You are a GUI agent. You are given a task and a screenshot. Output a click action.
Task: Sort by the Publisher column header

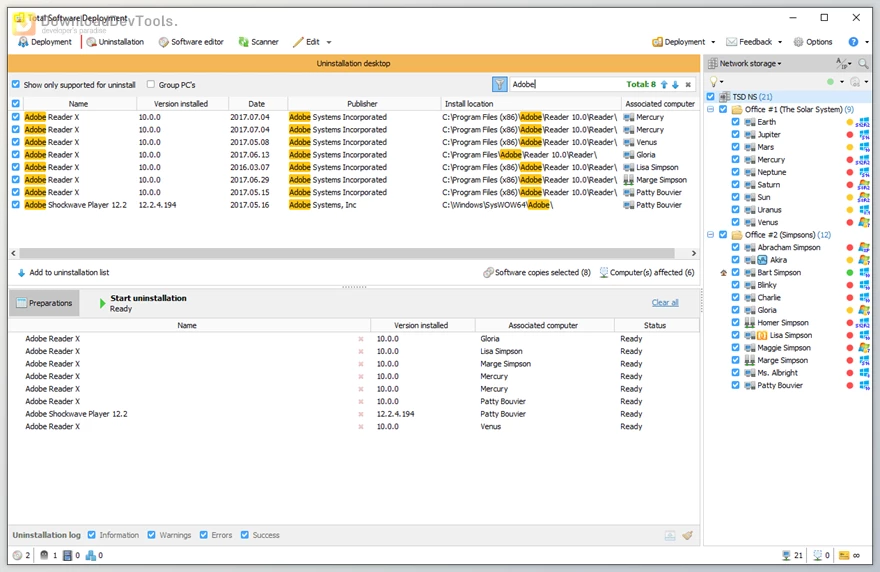click(363, 104)
